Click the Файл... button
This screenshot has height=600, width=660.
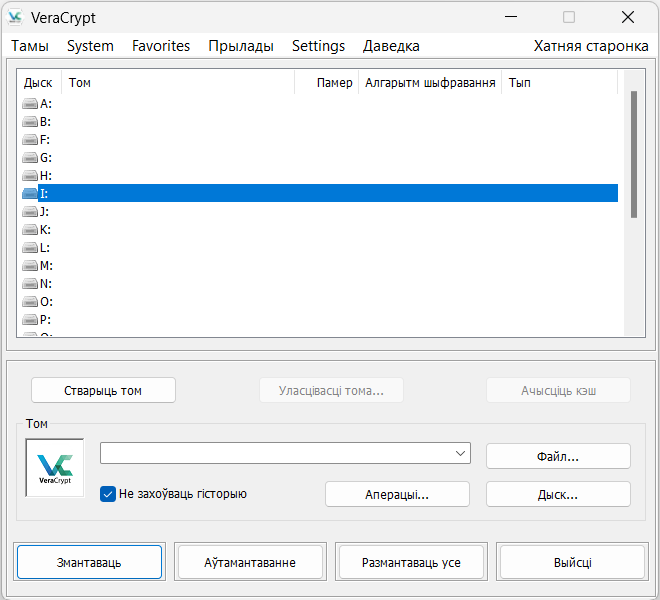[558, 456]
